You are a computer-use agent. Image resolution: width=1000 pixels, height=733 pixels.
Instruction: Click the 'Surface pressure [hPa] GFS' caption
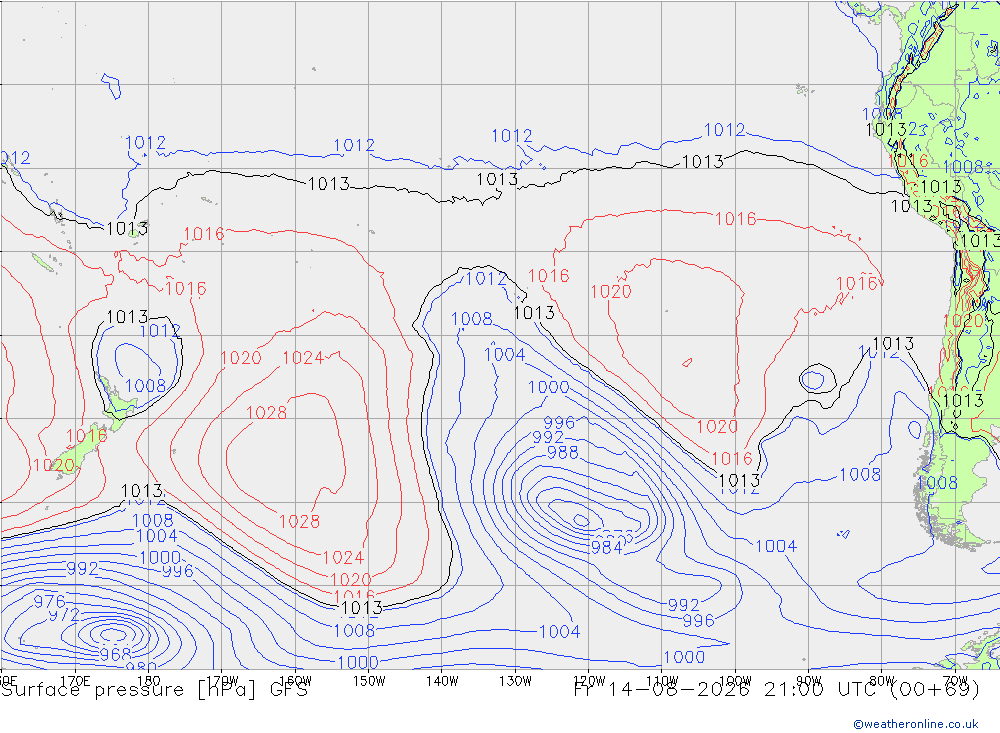[155, 690]
